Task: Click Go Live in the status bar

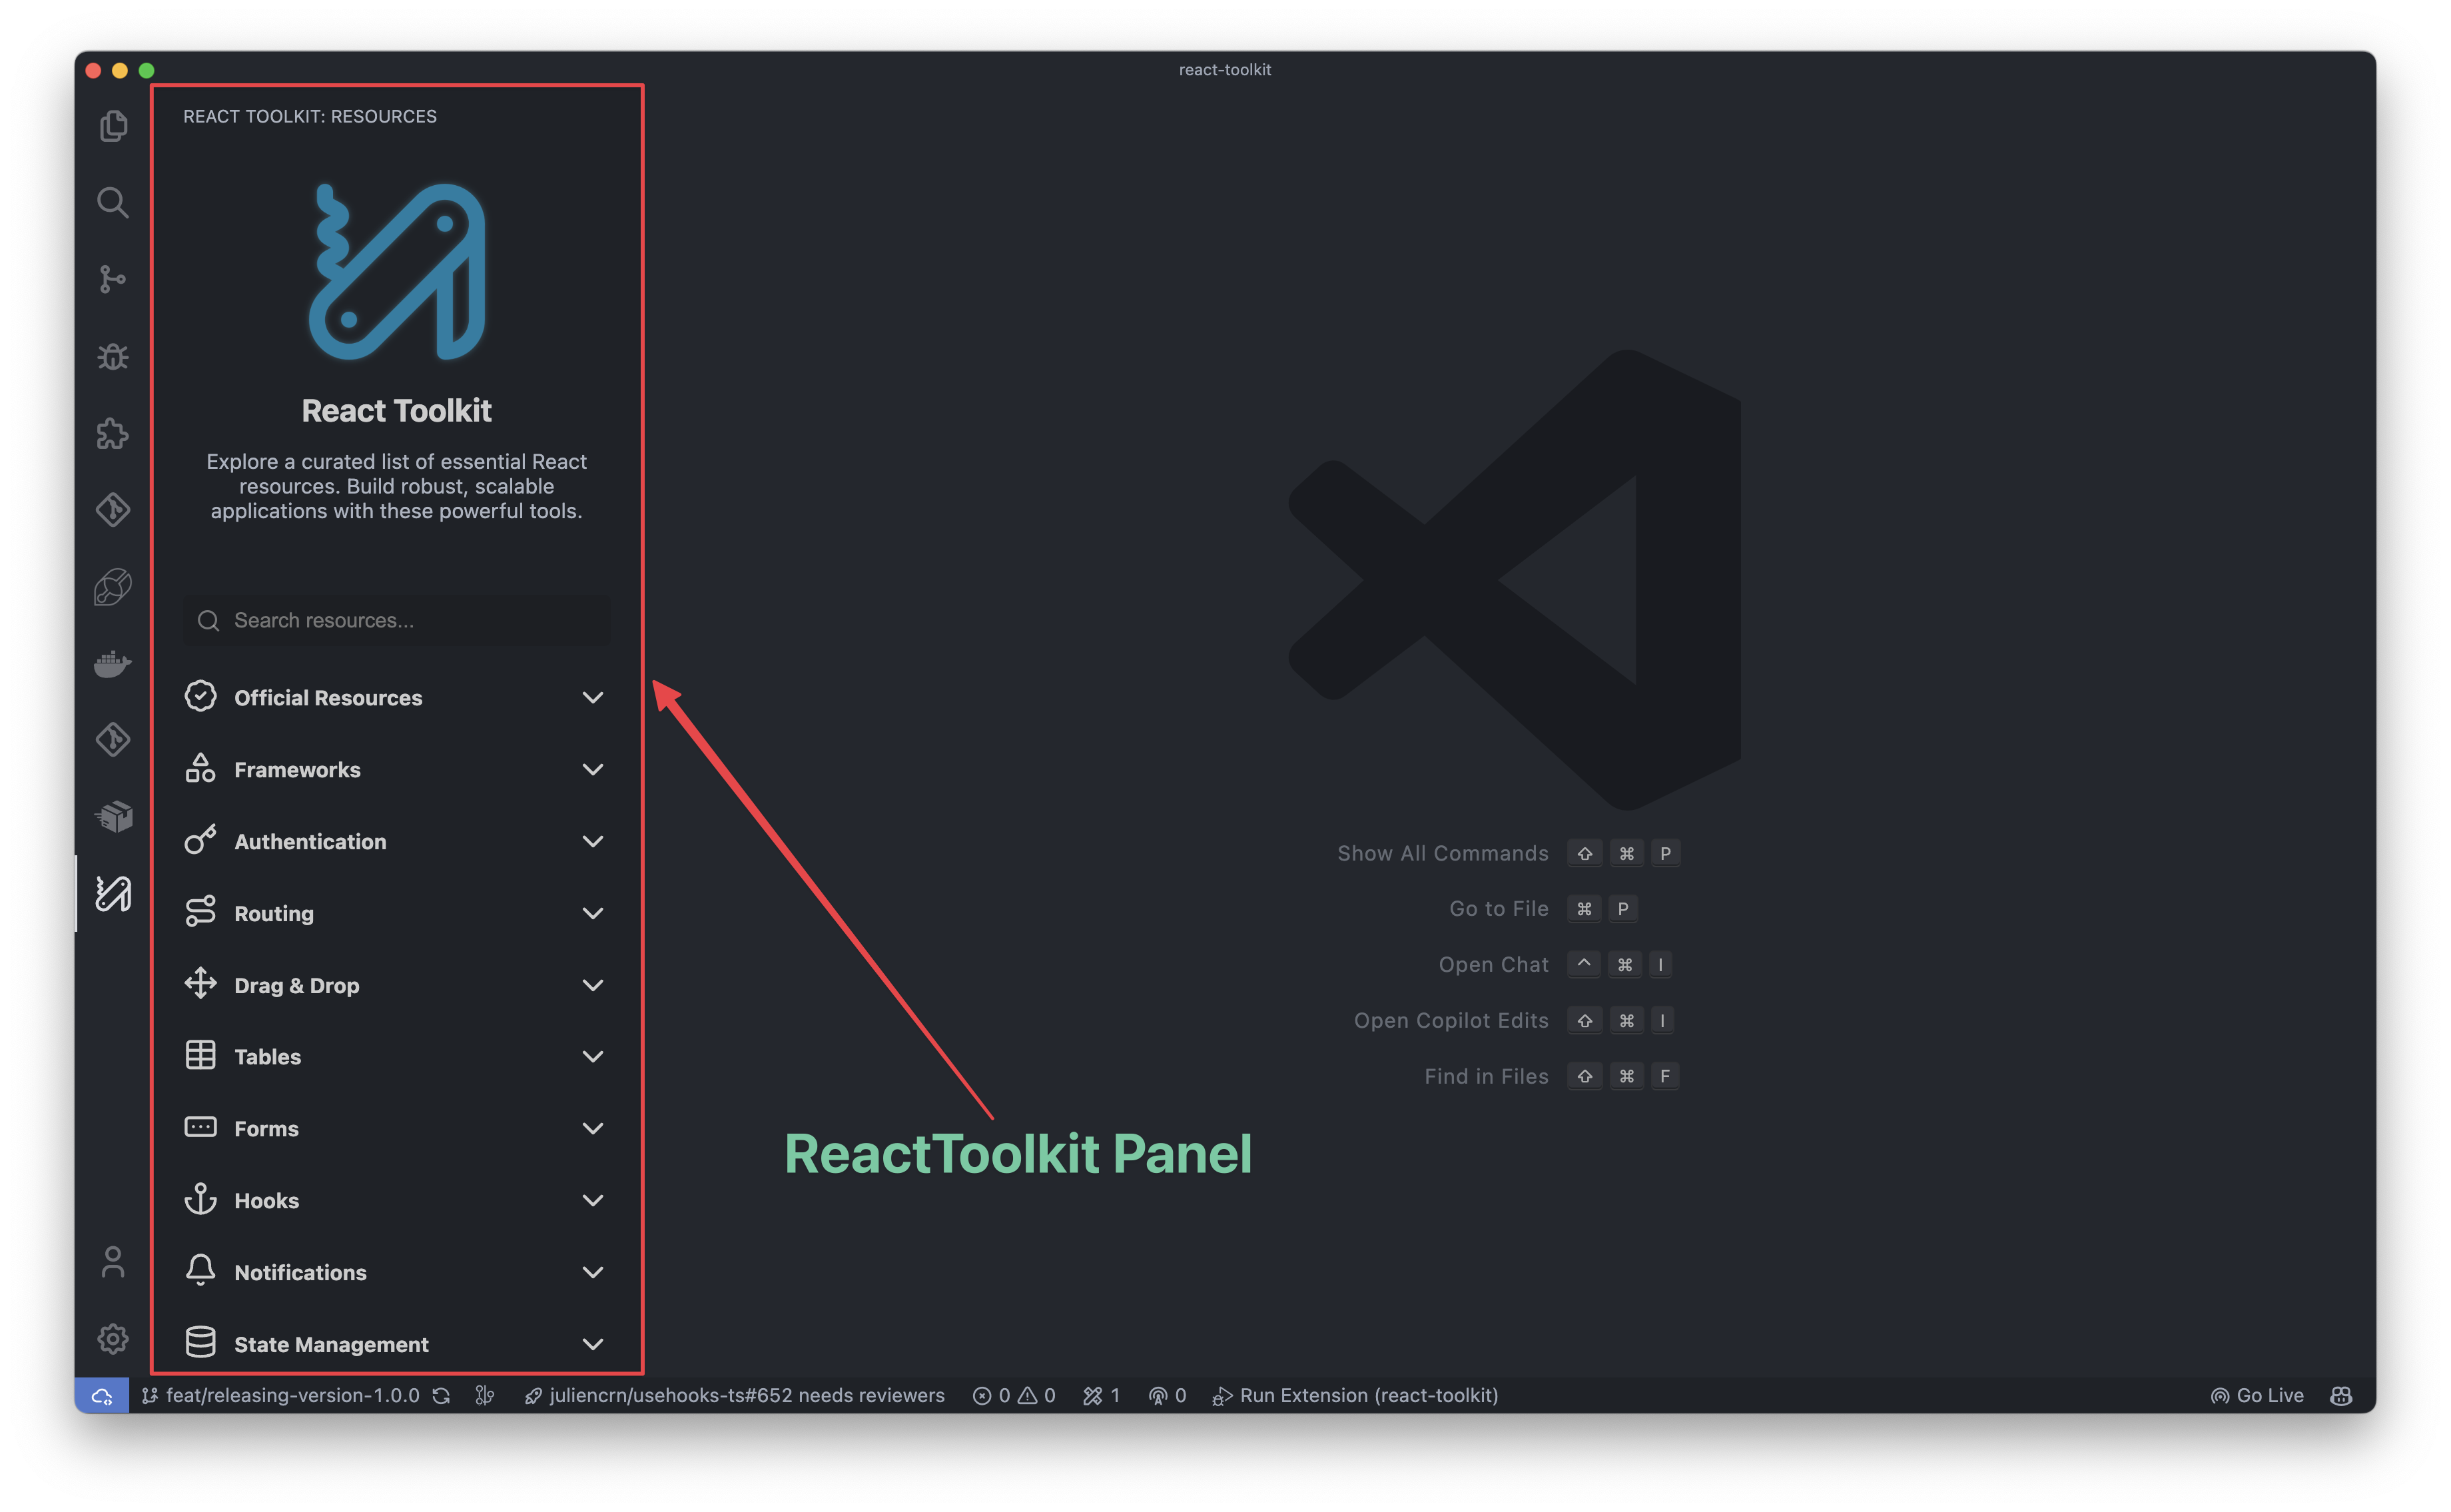Action: 2257,1396
